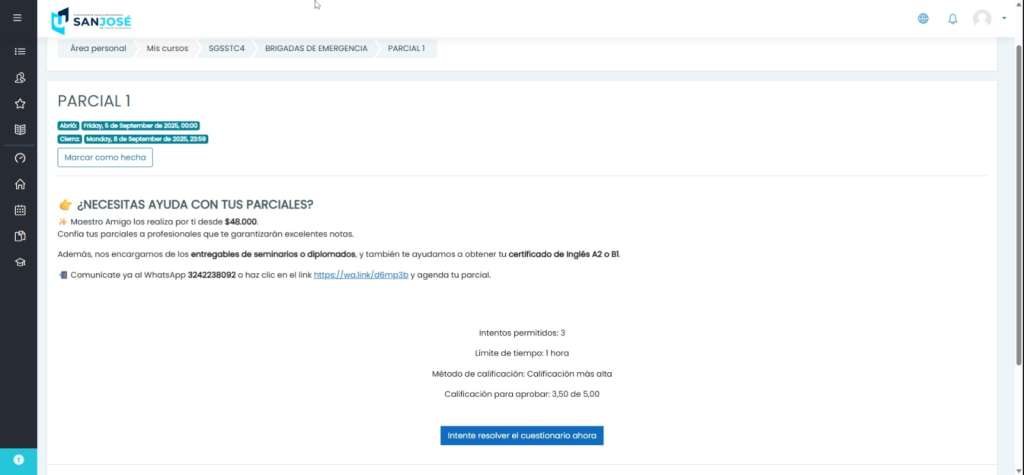Click Método de calificación text

pyautogui.click(x=522, y=374)
